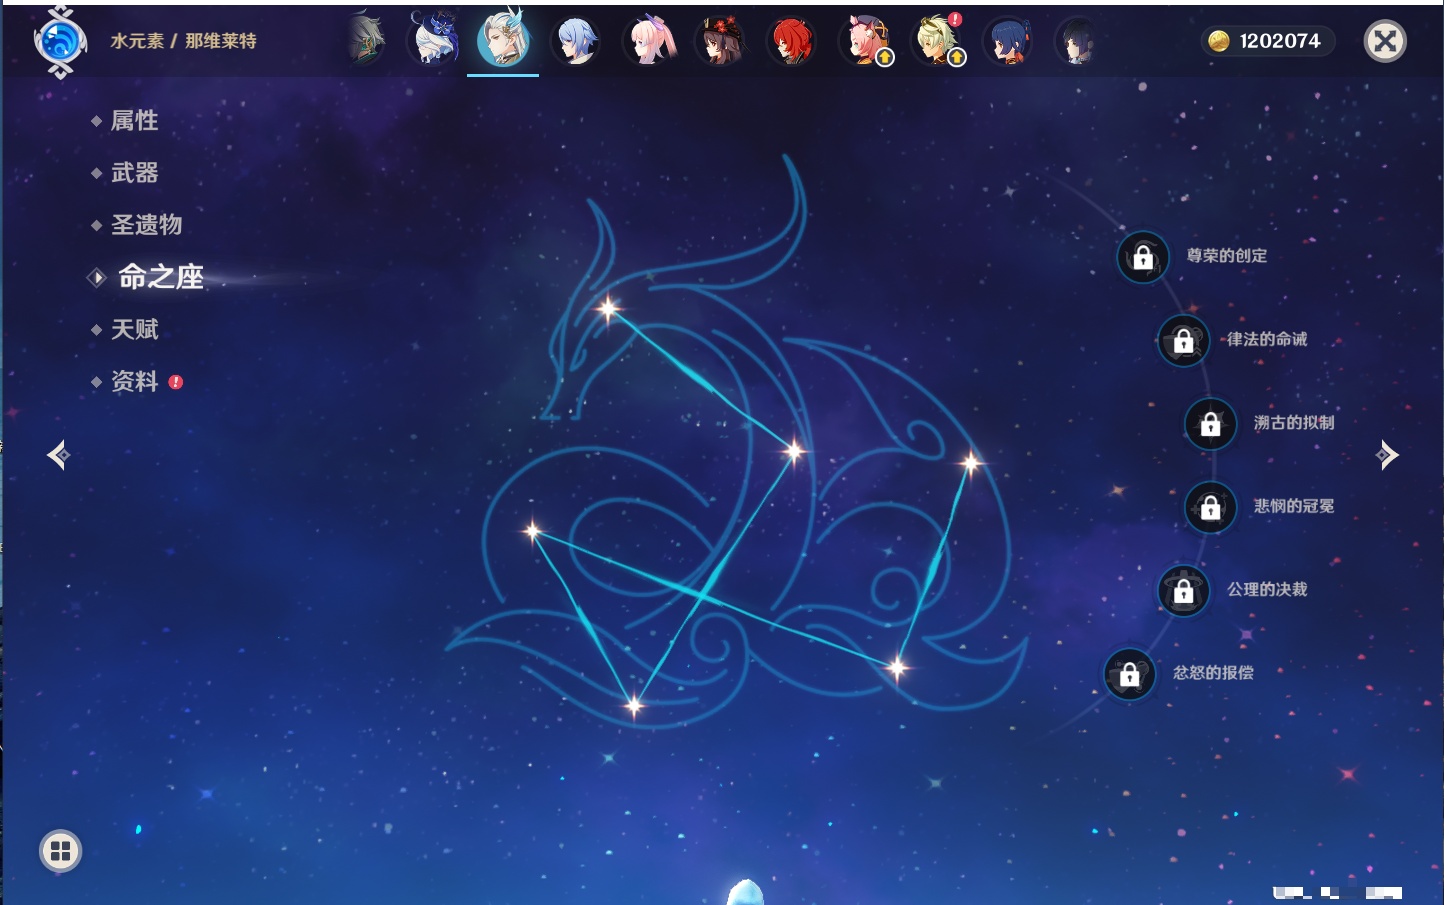Open the 属性 attributes tab
Image resolution: width=1444 pixels, height=905 pixels.
pyautogui.click(x=134, y=121)
